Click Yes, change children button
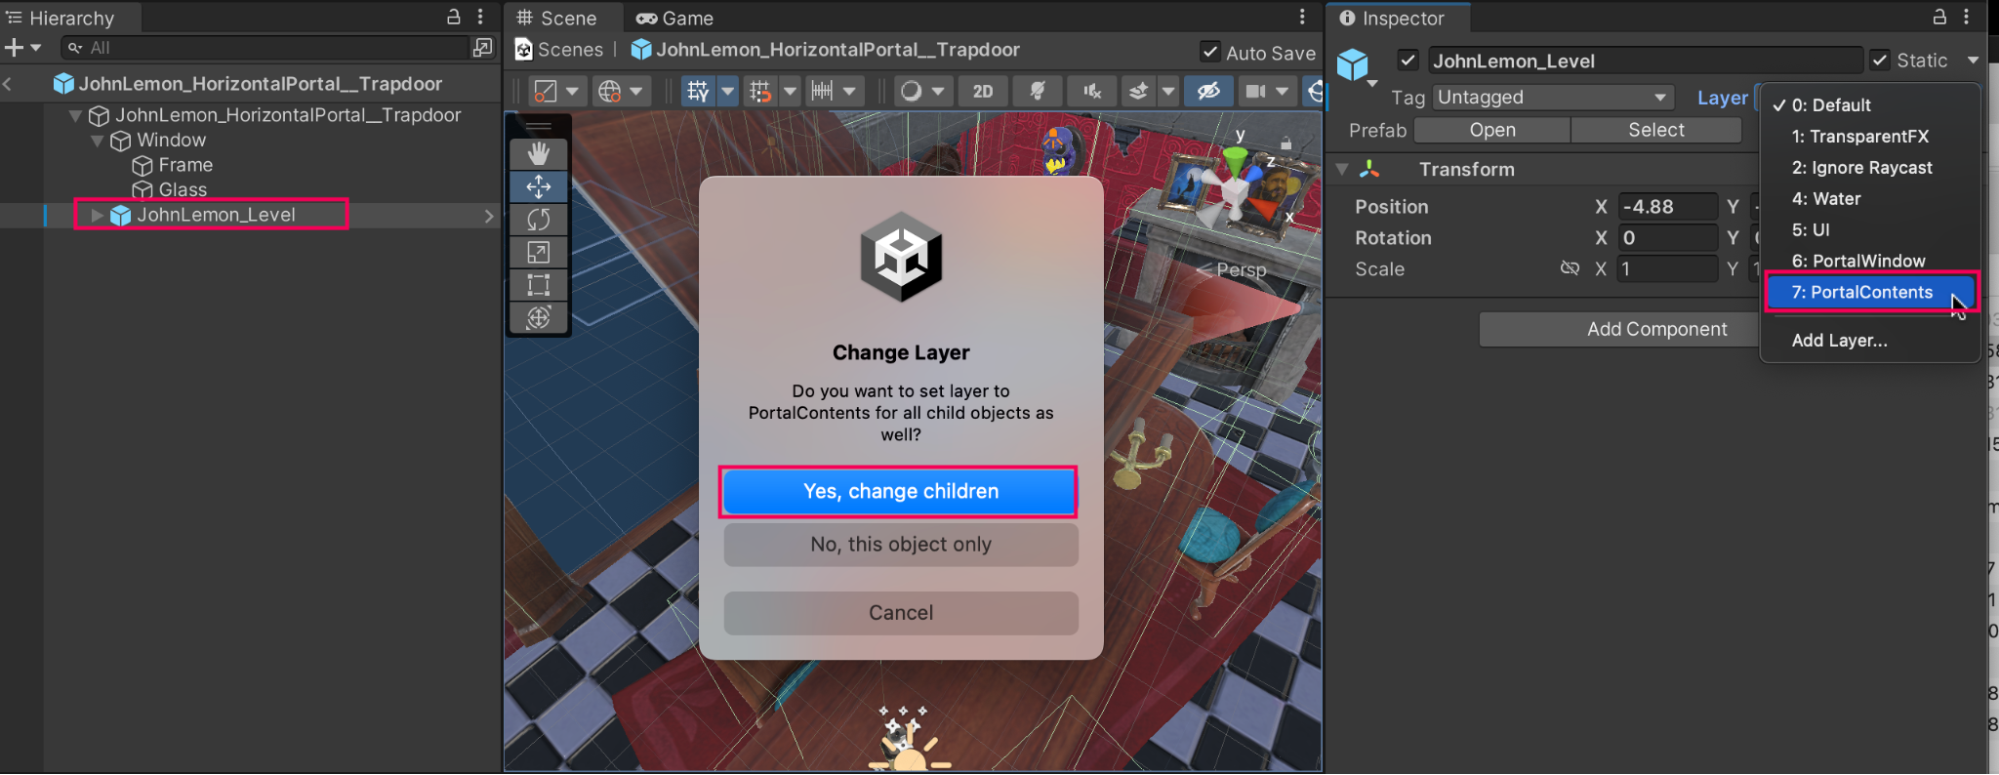This screenshot has width=1999, height=775. pyautogui.click(x=900, y=491)
